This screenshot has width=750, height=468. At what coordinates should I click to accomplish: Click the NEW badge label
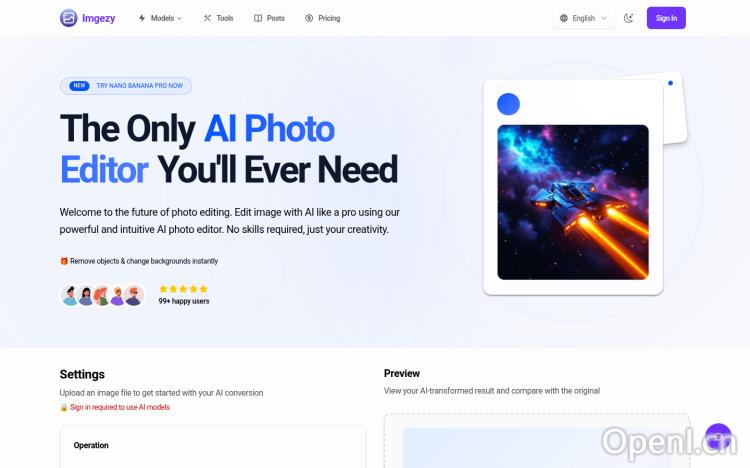point(79,86)
